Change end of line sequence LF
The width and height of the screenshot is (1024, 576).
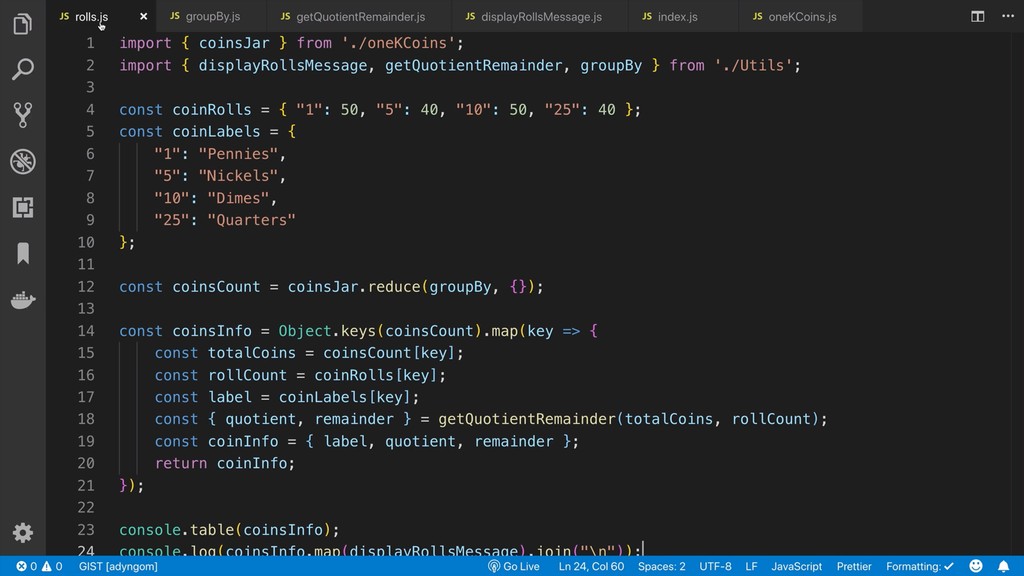[x=751, y=566]
